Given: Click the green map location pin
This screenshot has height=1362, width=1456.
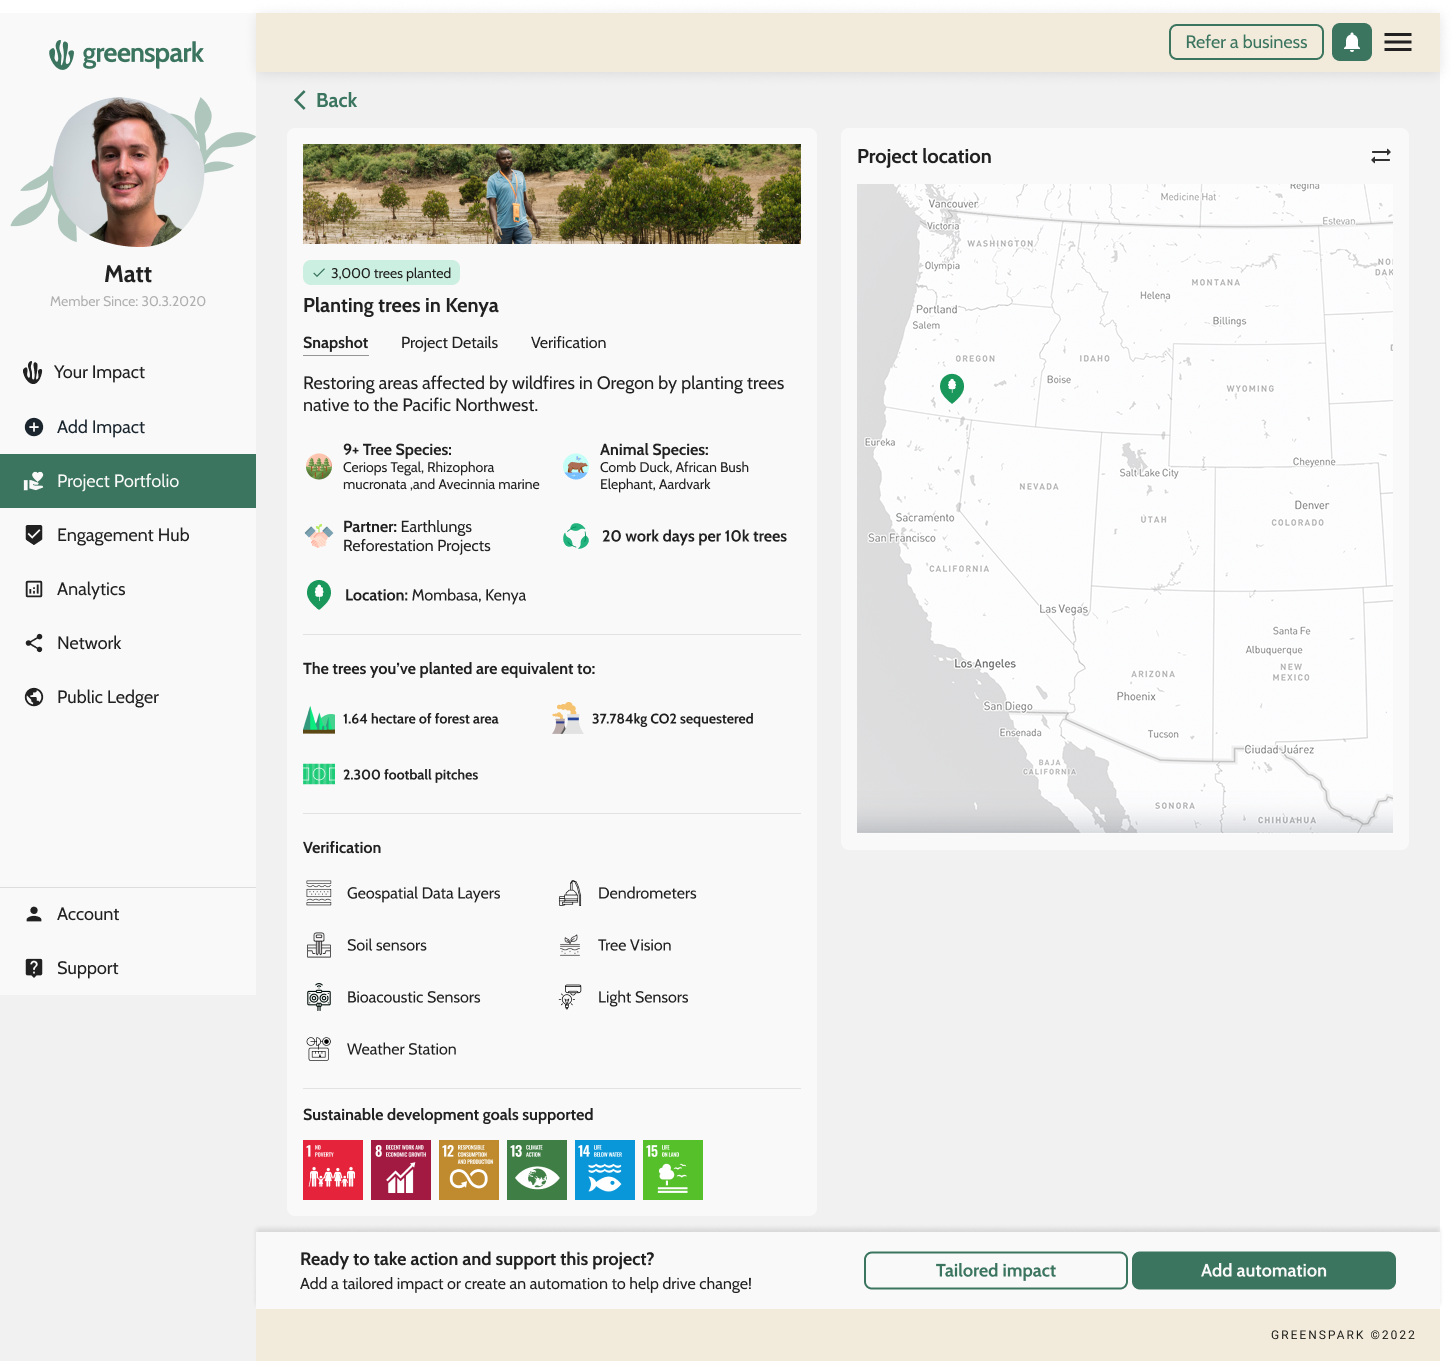Looking at the screenshot, I should 952,387.
